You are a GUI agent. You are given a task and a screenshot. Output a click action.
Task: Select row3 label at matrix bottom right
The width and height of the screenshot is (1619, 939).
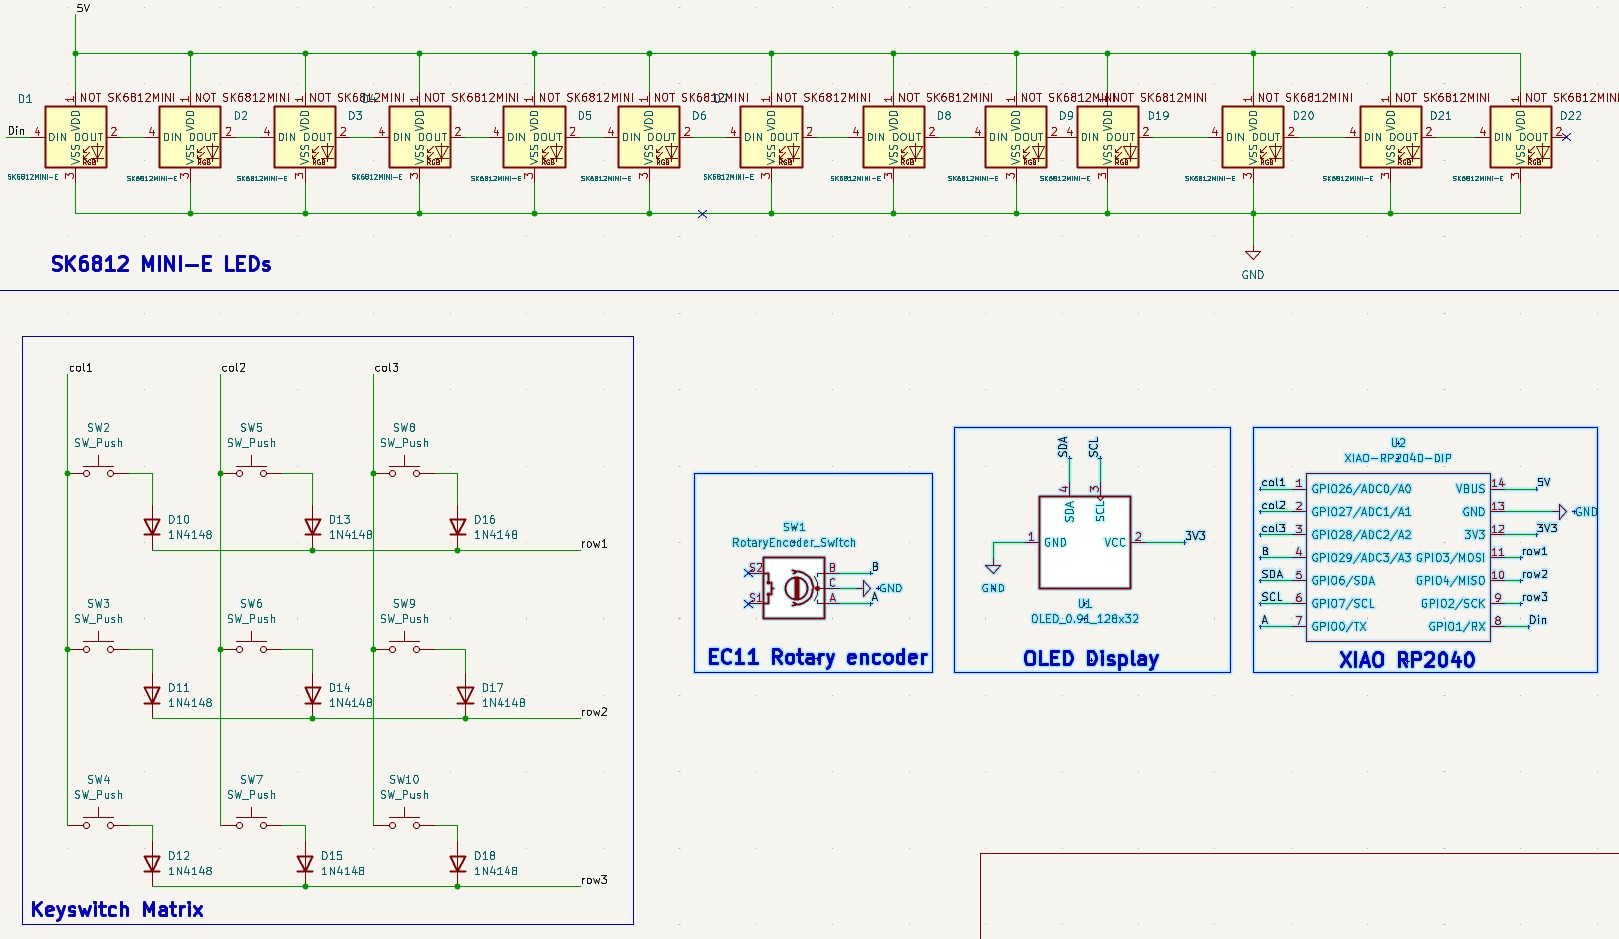[594, 880]
